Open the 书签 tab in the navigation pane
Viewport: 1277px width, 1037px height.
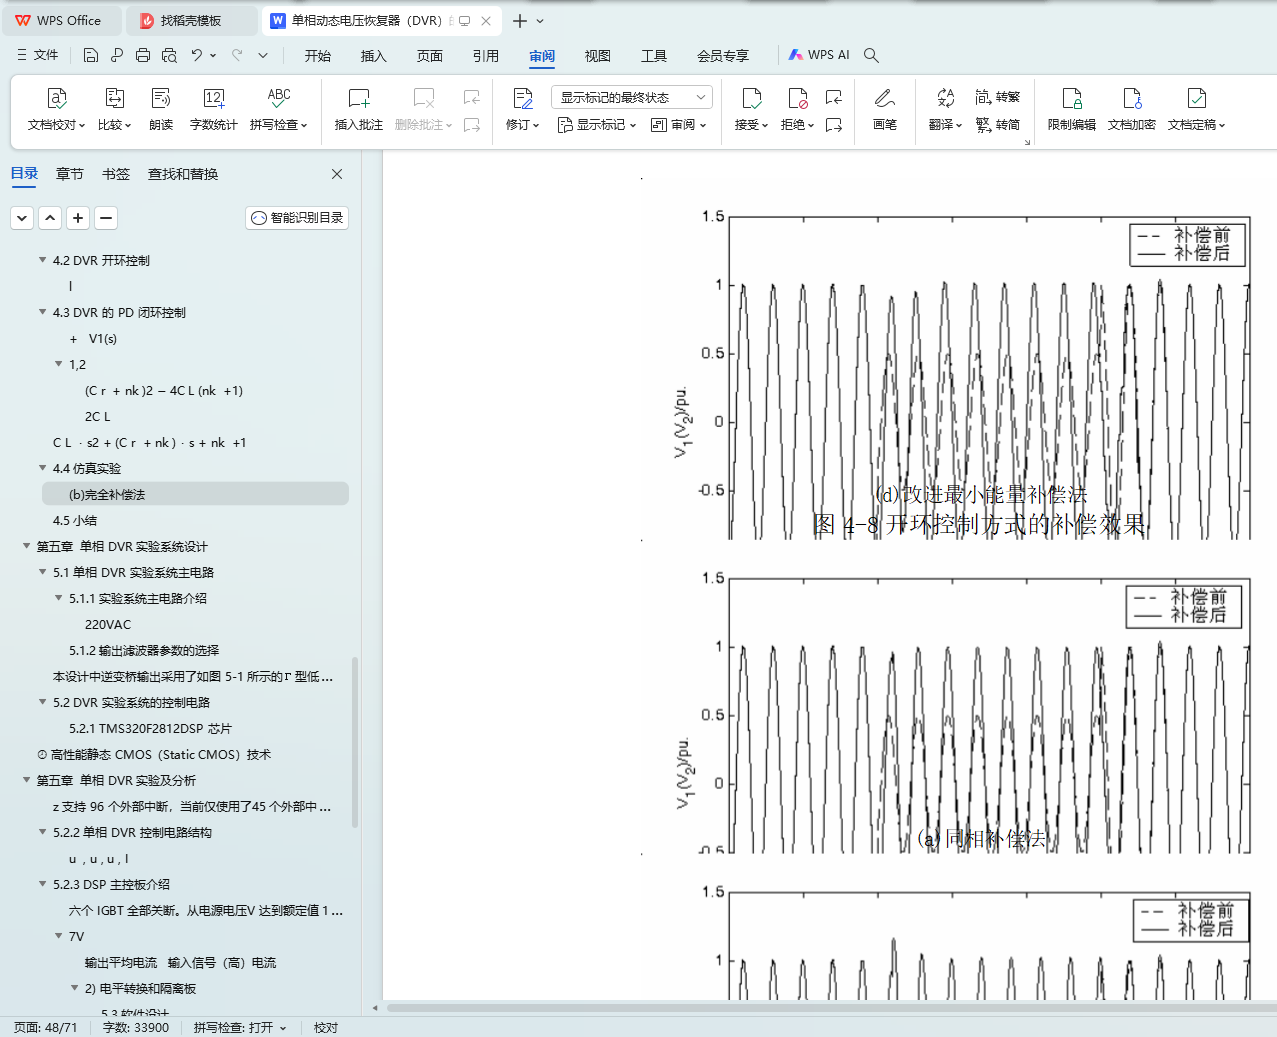(116, 174)
